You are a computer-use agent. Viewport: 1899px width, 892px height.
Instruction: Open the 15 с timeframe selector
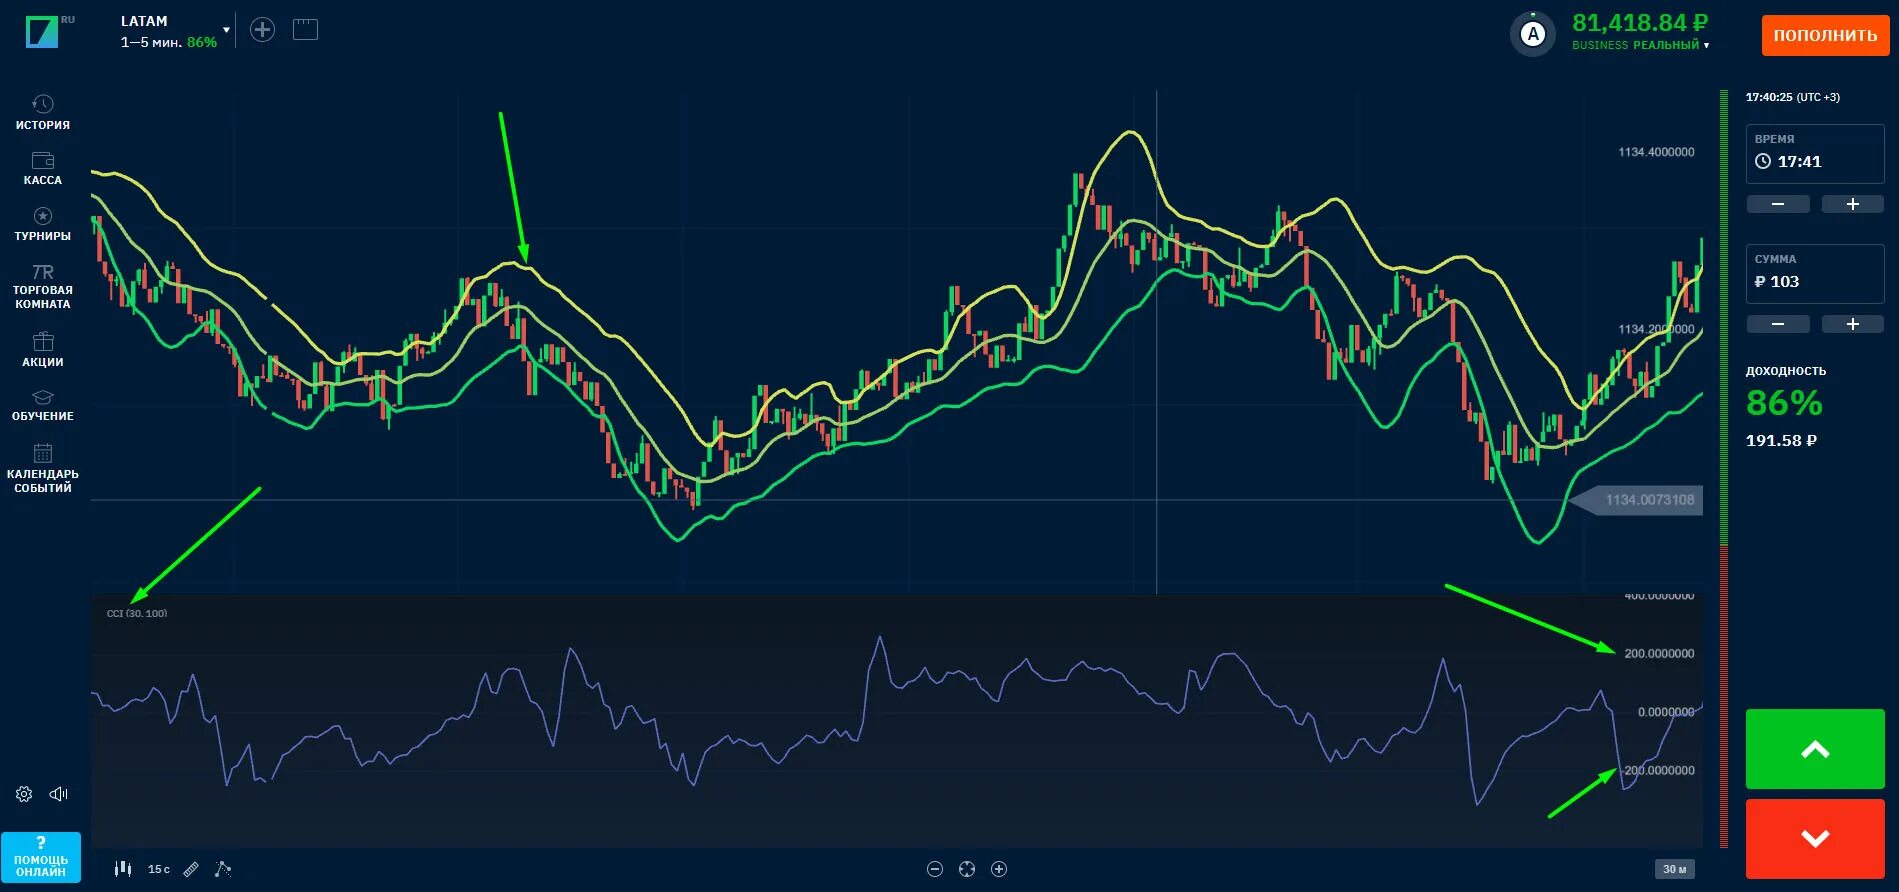point(159,869)
